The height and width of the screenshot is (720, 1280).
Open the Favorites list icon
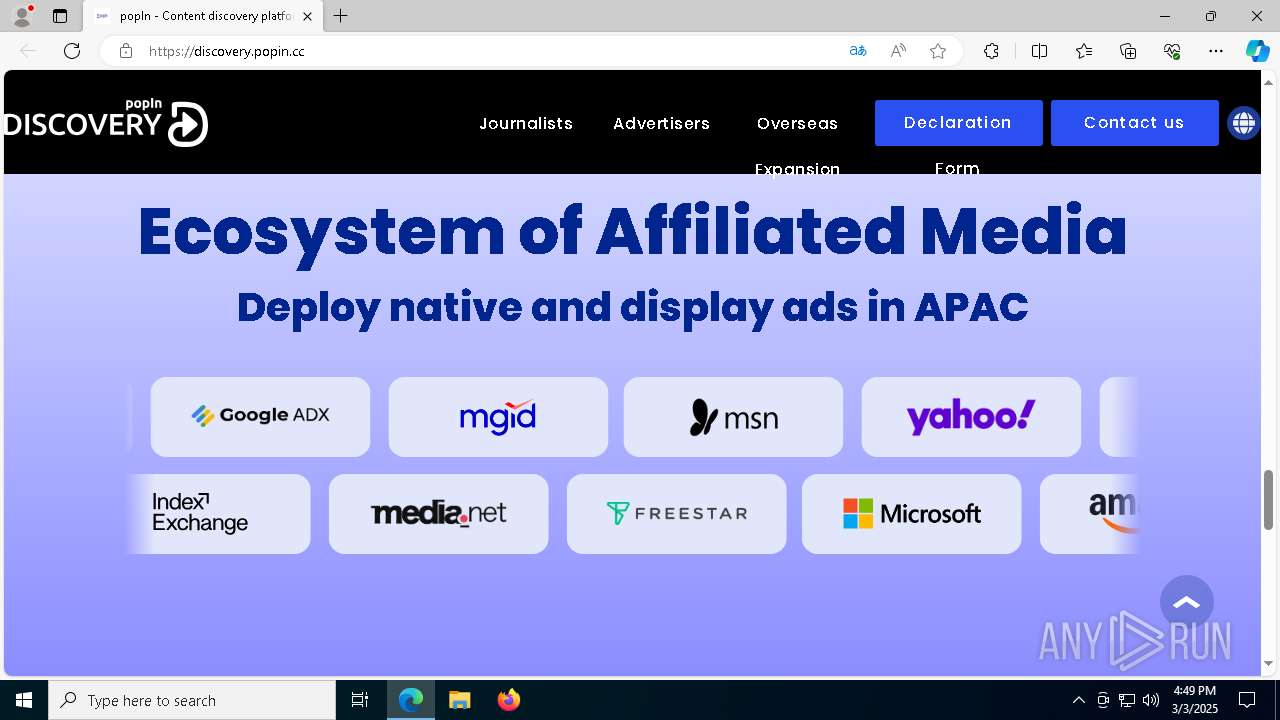point(1084,51)
